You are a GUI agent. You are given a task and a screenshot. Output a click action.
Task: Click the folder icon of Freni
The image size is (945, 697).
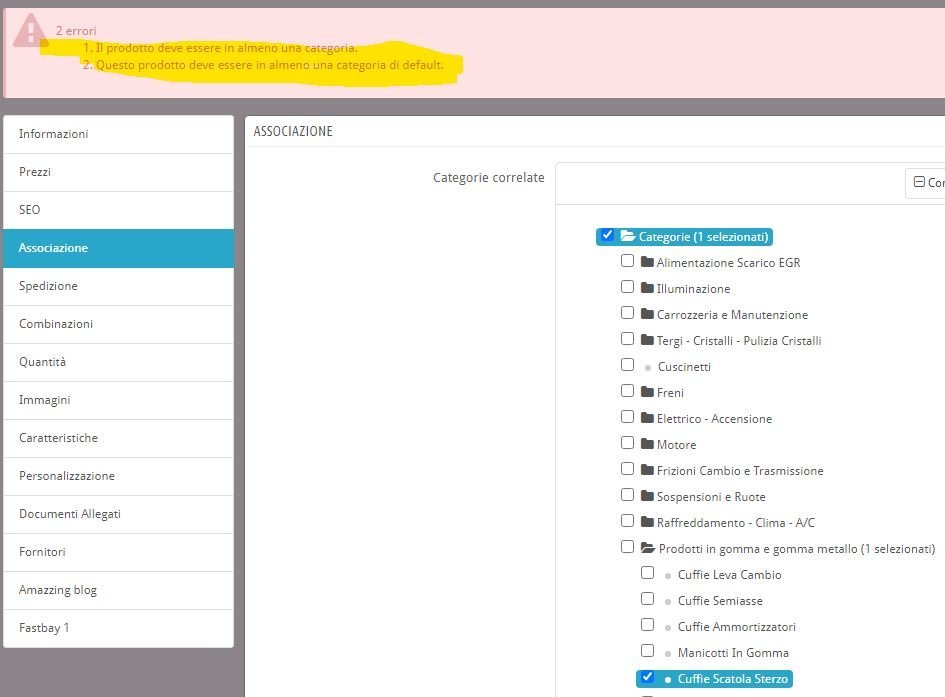click(647, 392)
